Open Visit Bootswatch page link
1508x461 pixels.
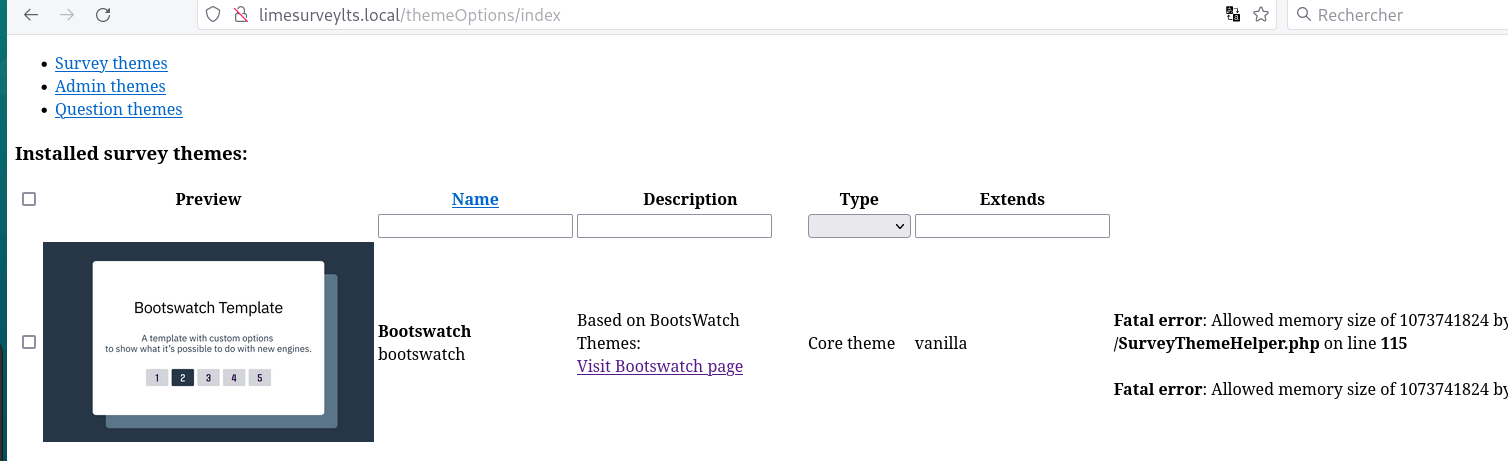point(660,366)
